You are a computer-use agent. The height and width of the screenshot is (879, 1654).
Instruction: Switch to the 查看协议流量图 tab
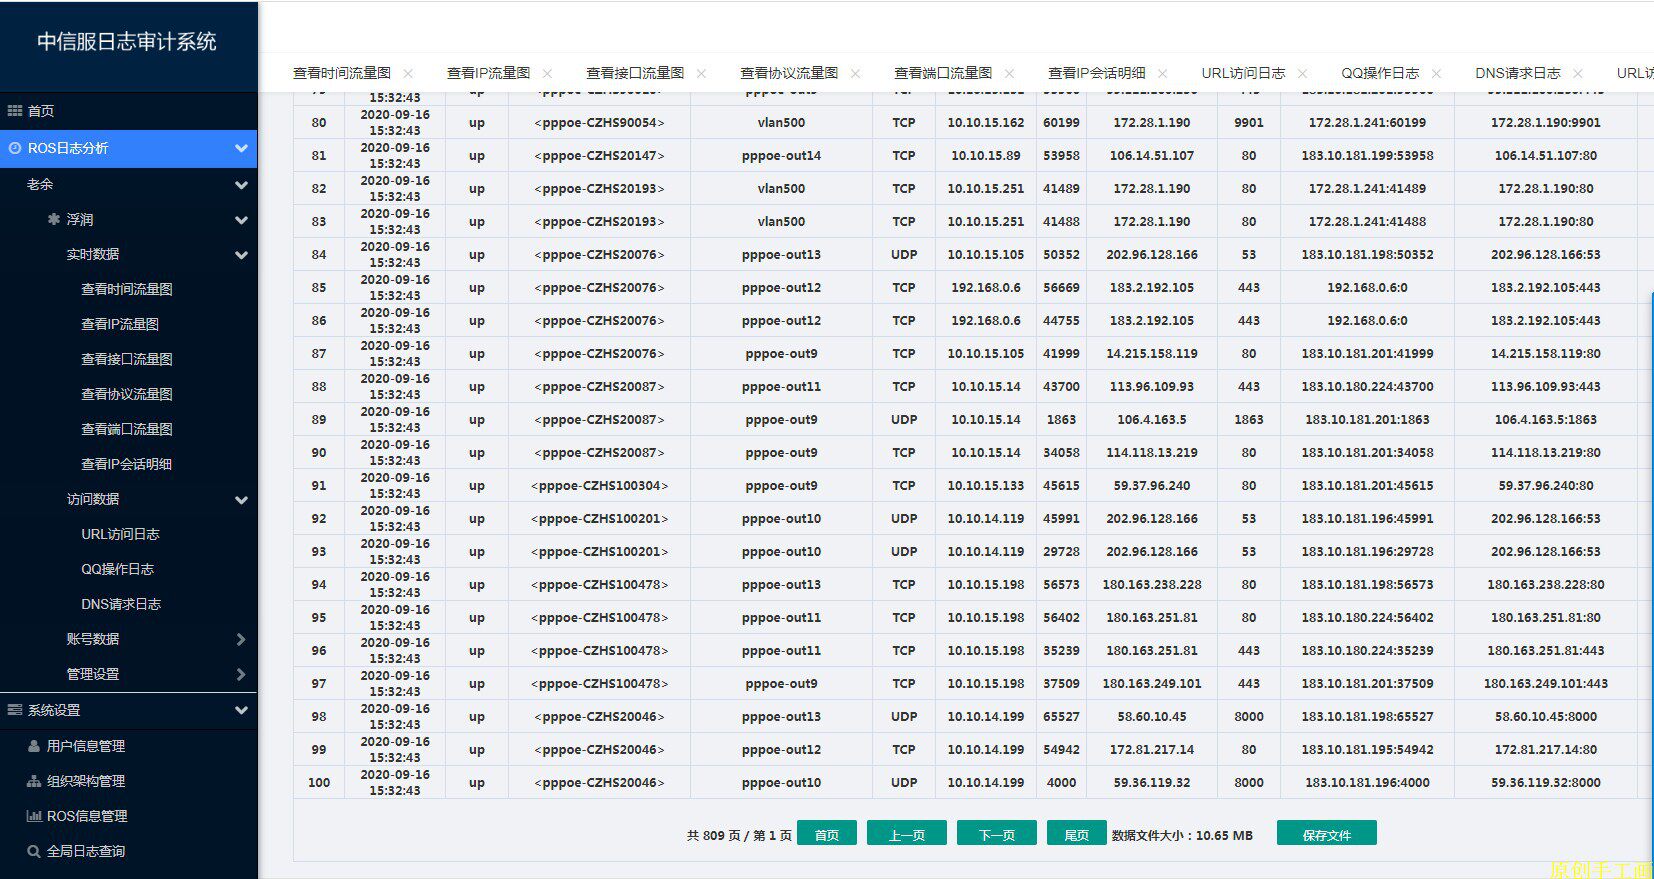(789, 73)
